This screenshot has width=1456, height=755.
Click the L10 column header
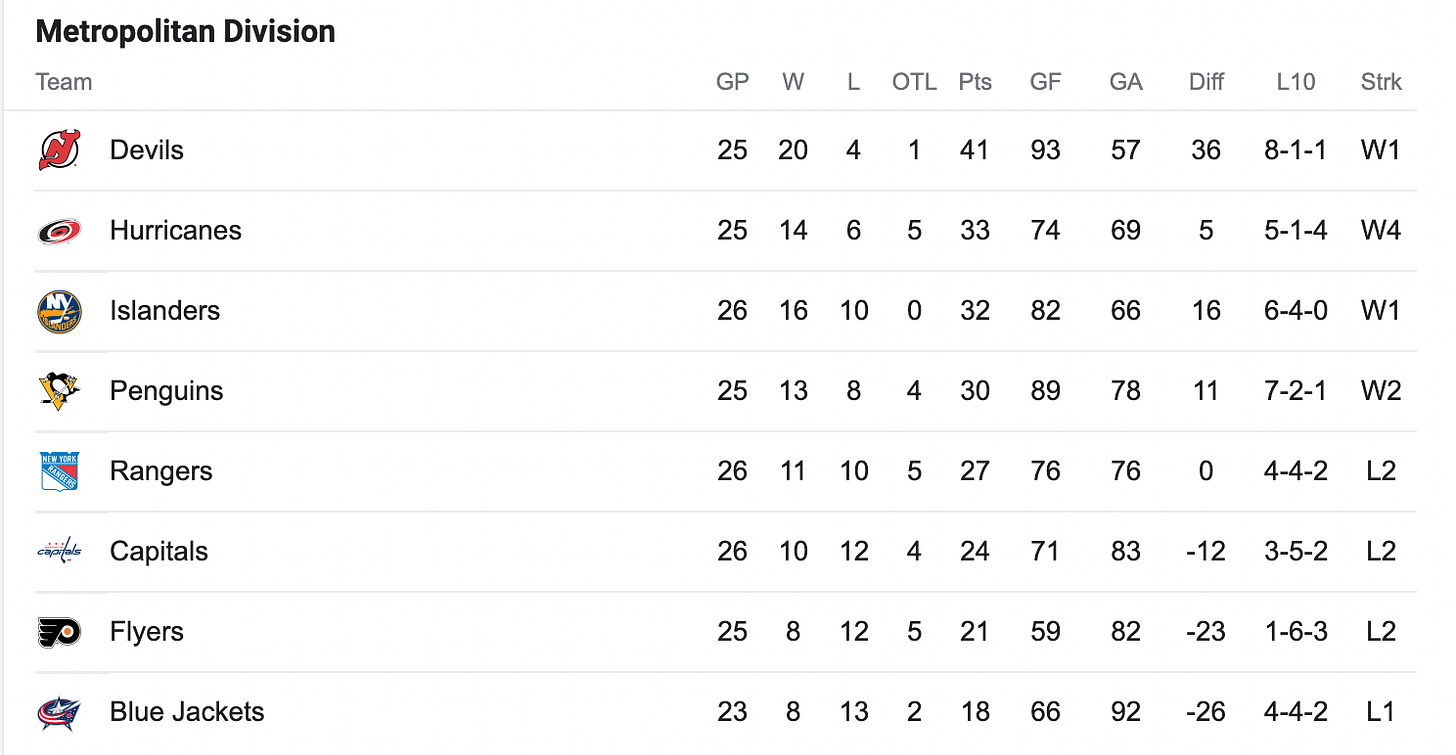1296,82
